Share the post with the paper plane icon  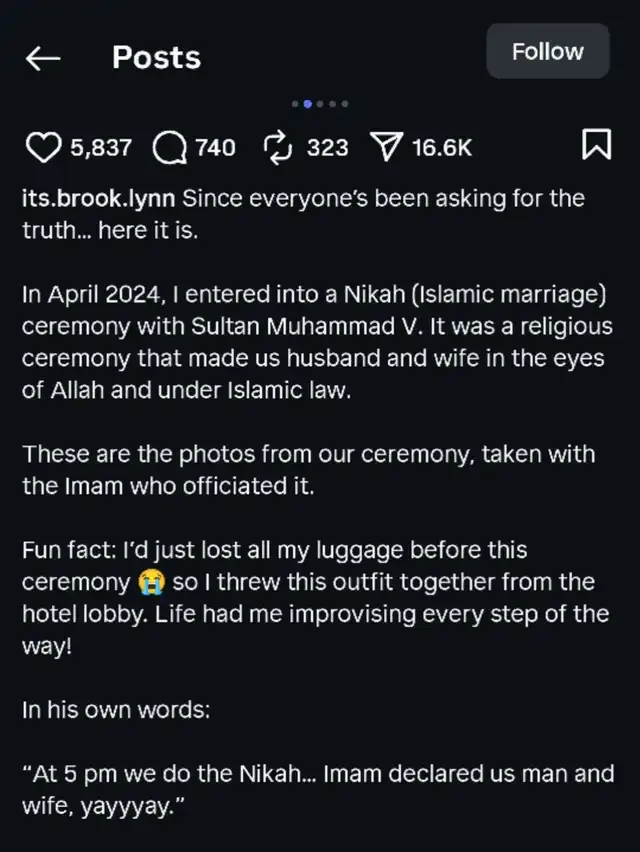[385, 148]
